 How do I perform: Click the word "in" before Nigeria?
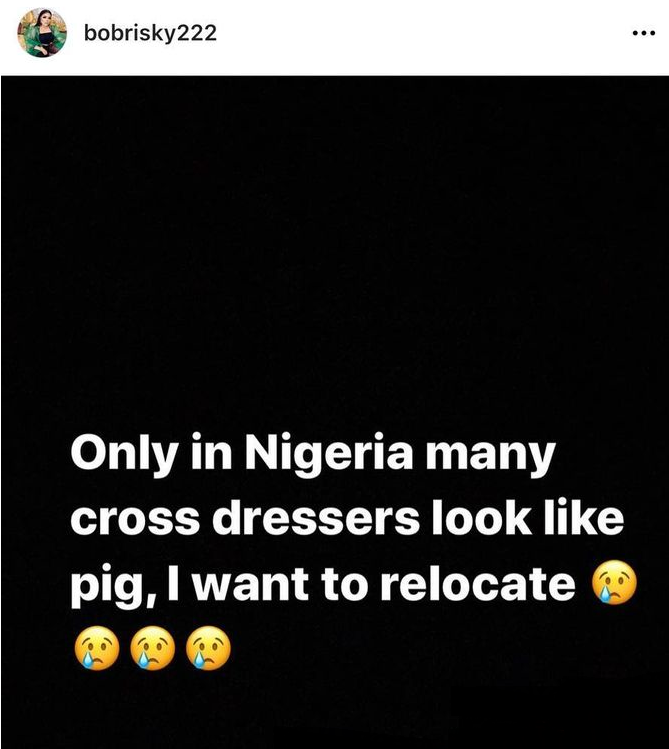[x=207, y=458]
